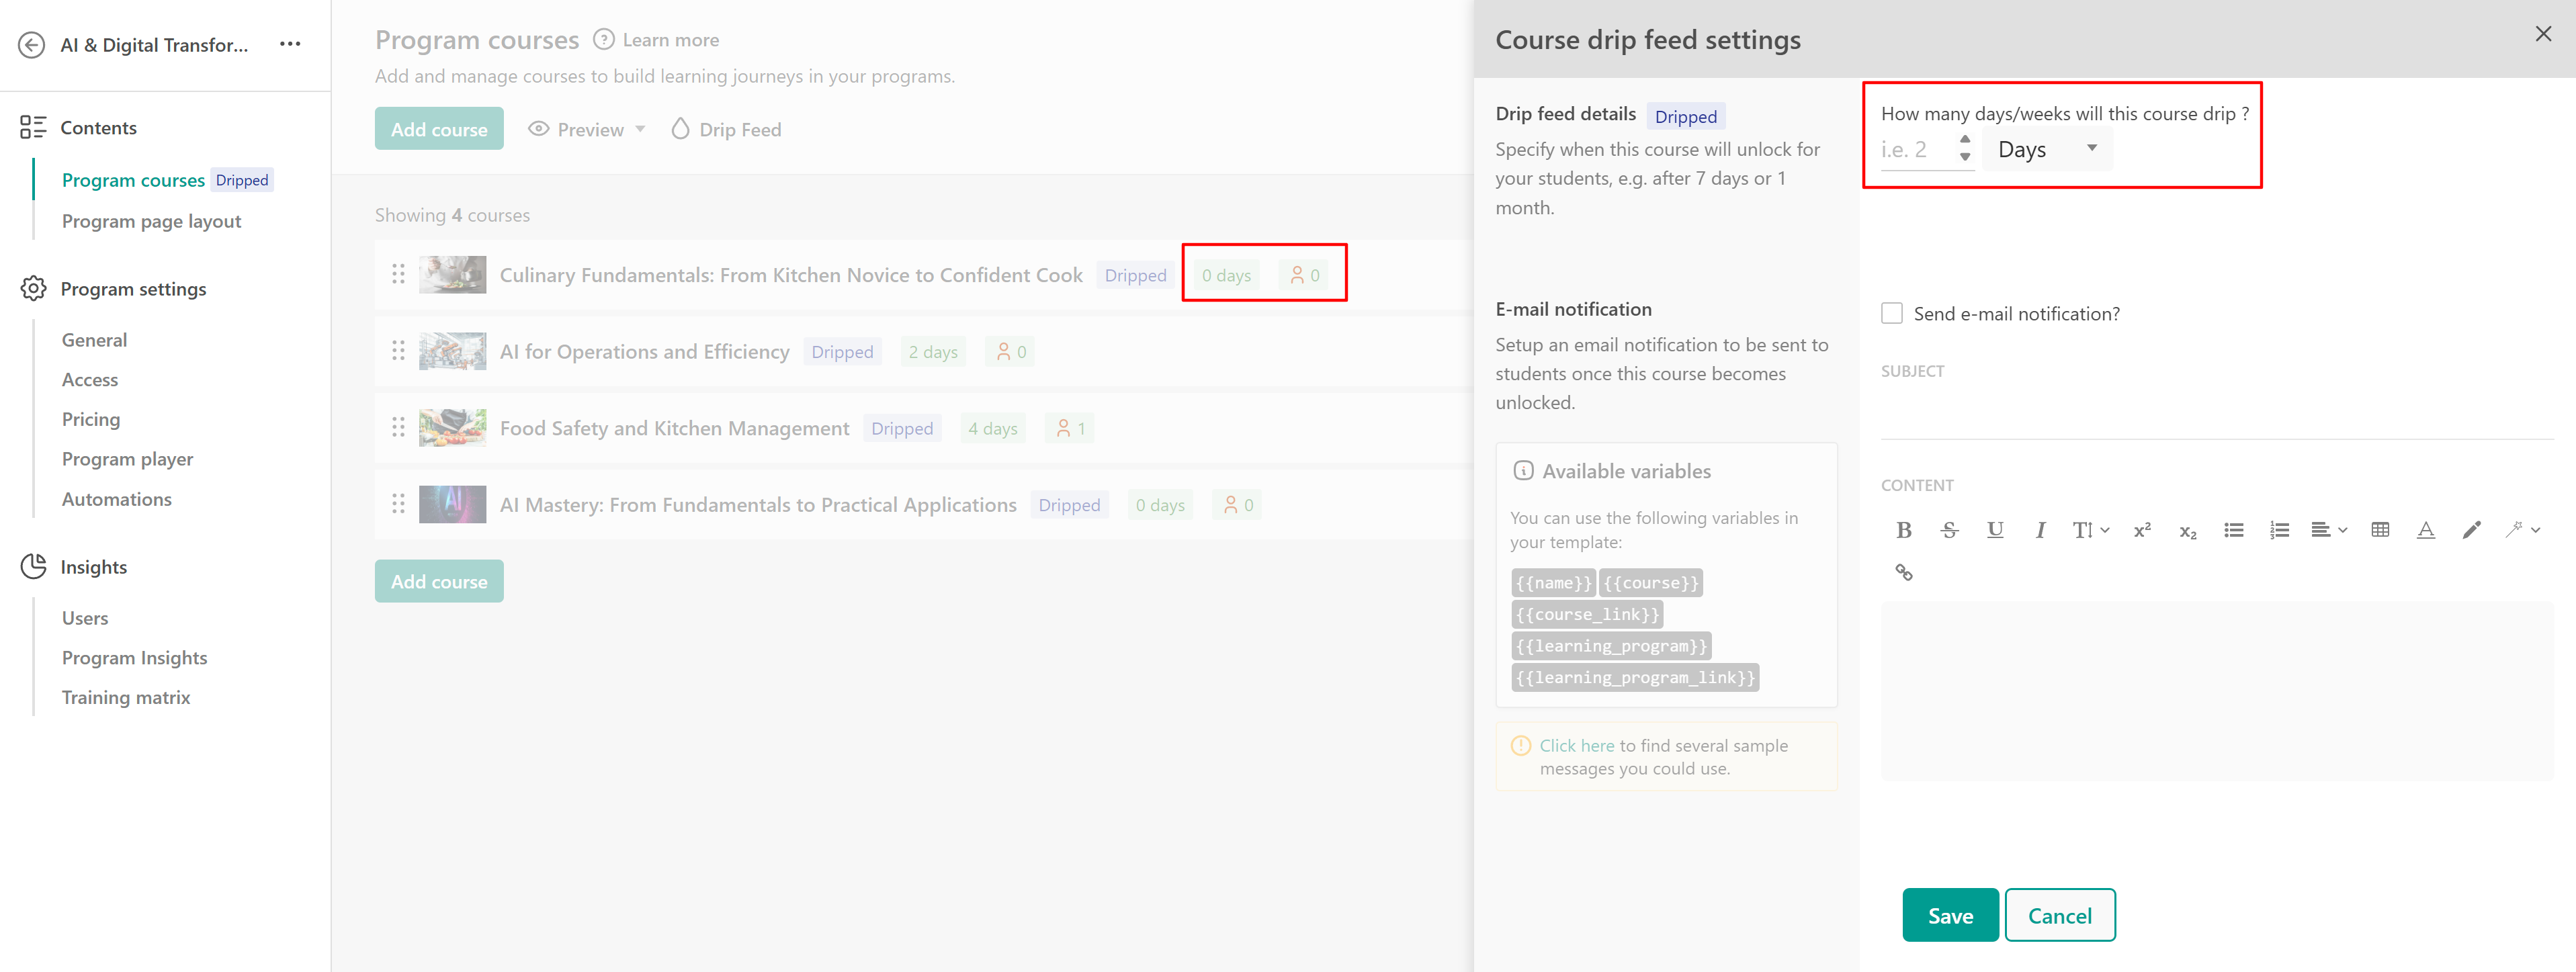Click the insert link icon
The image size is (2576, 972).
click(x=1903, y=572)
